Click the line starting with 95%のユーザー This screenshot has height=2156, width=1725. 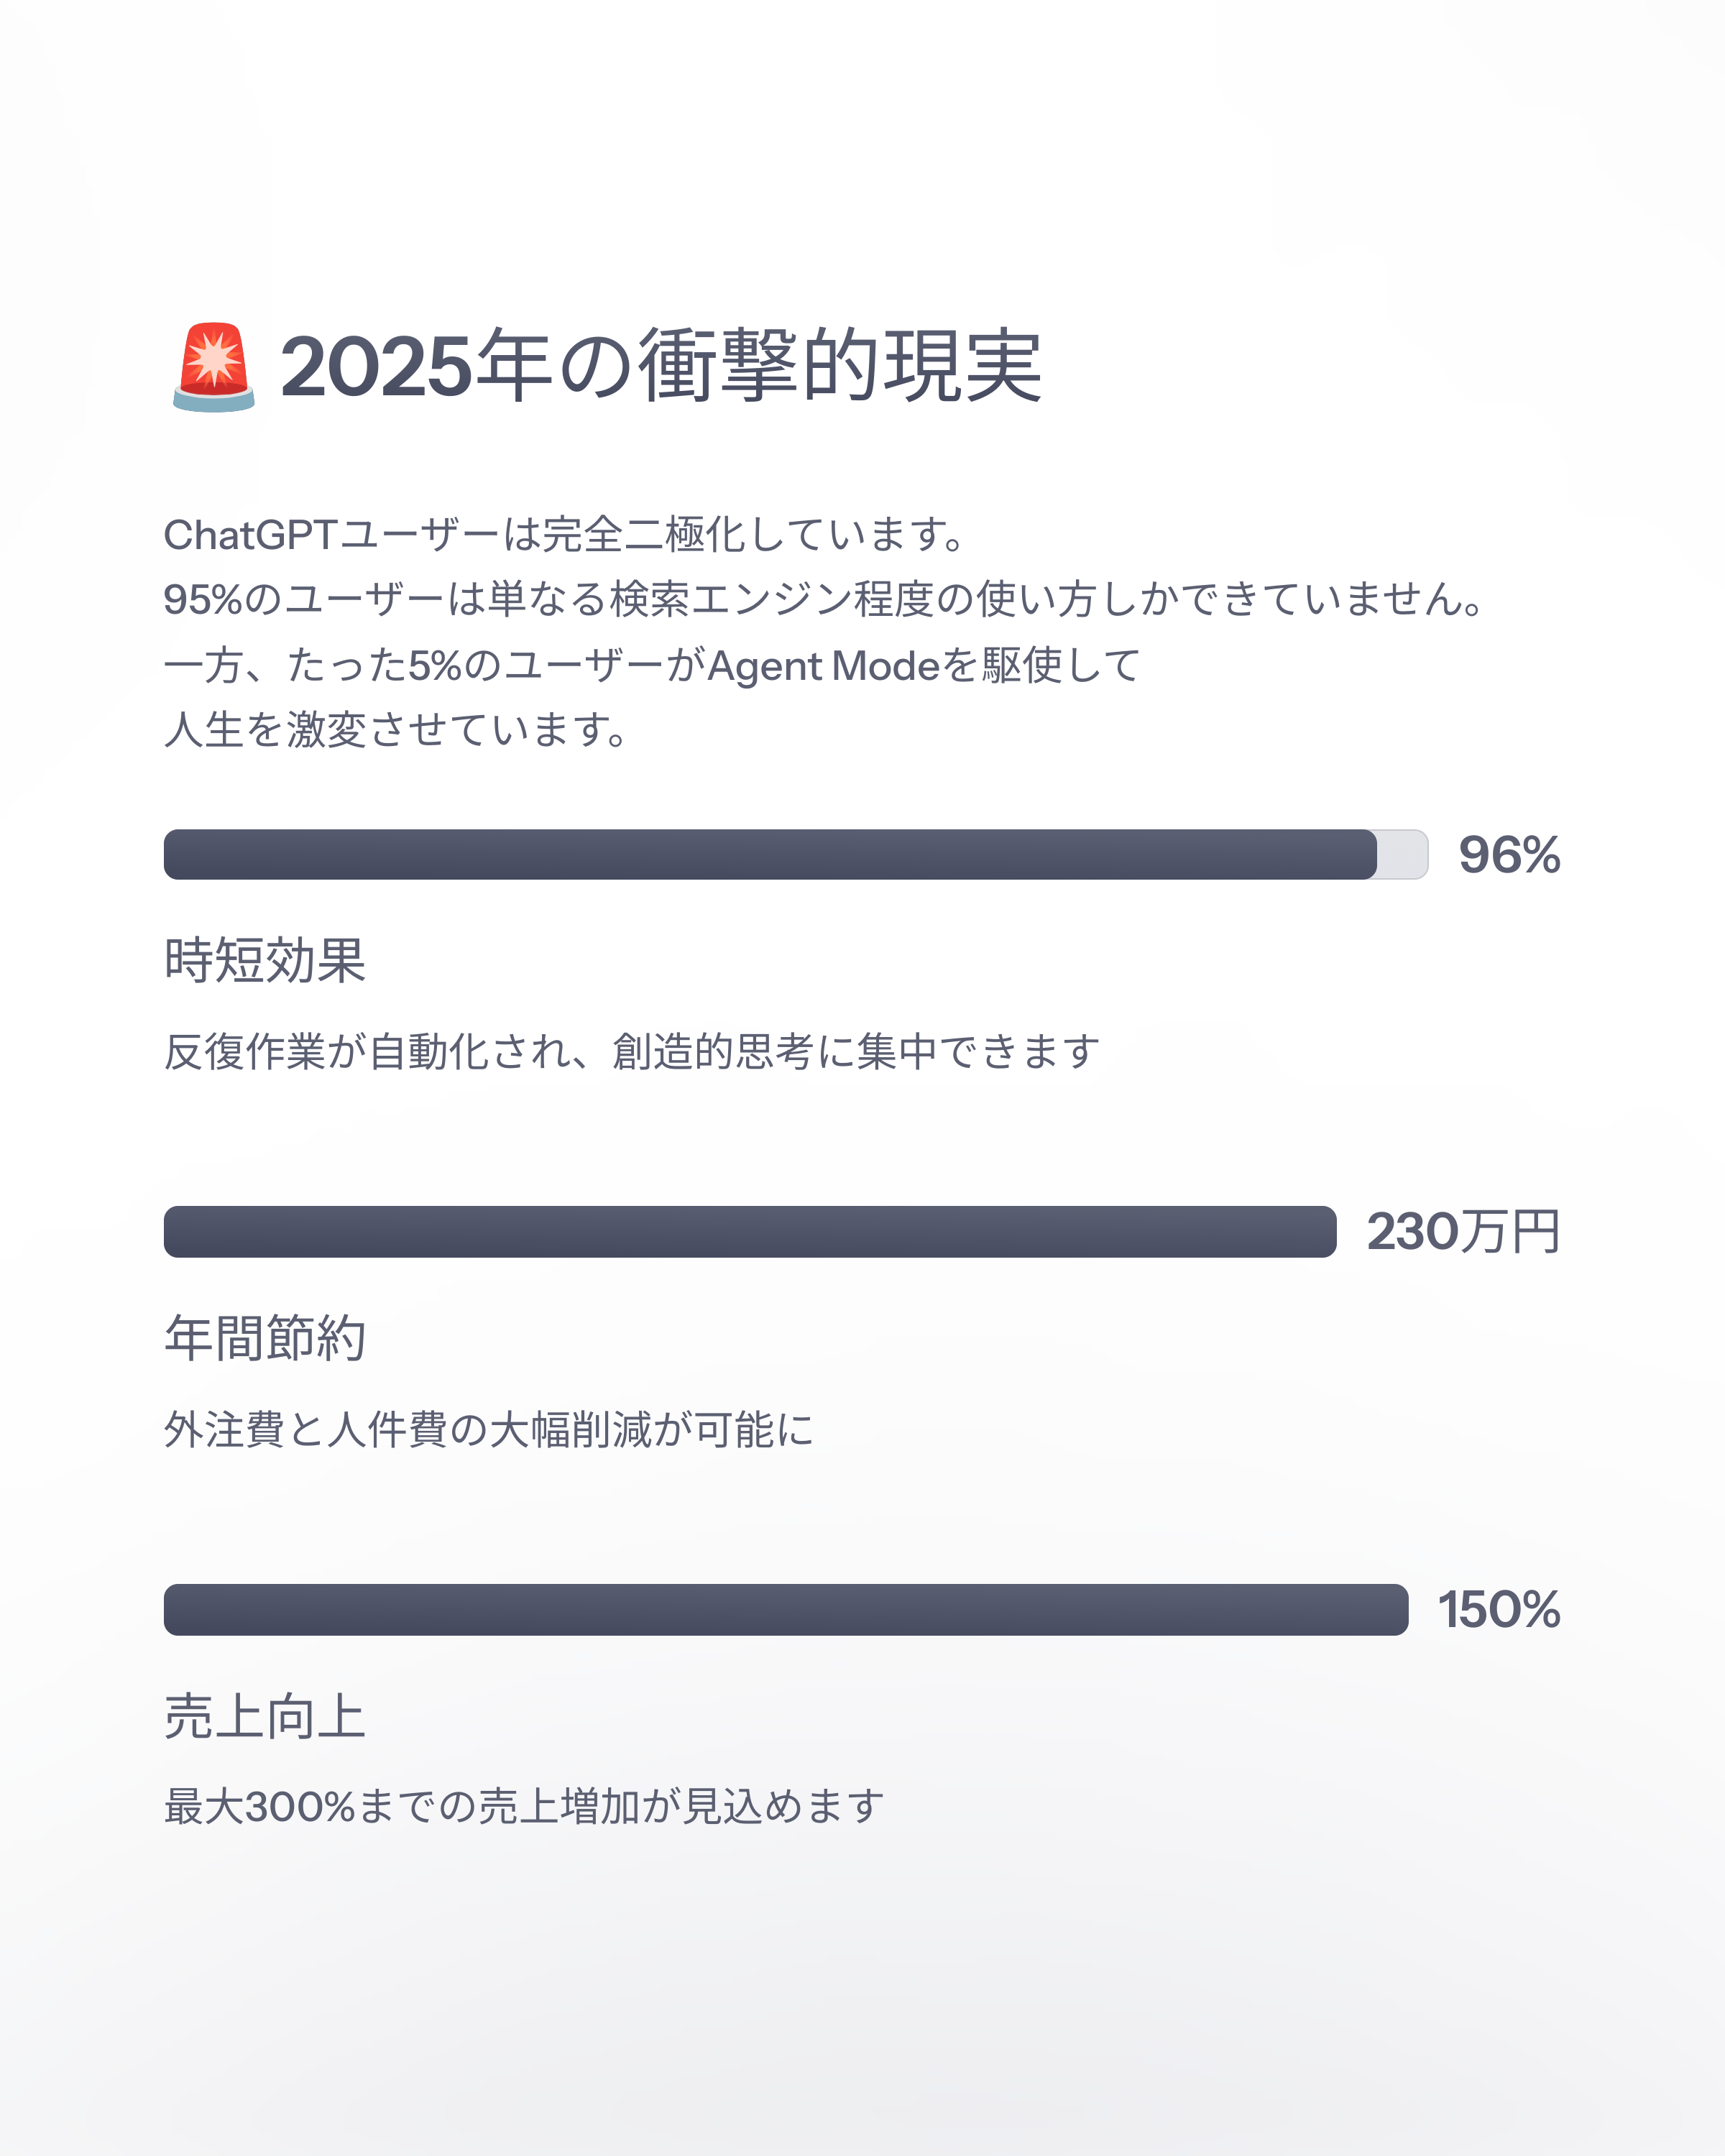click(x=824, y=599)
